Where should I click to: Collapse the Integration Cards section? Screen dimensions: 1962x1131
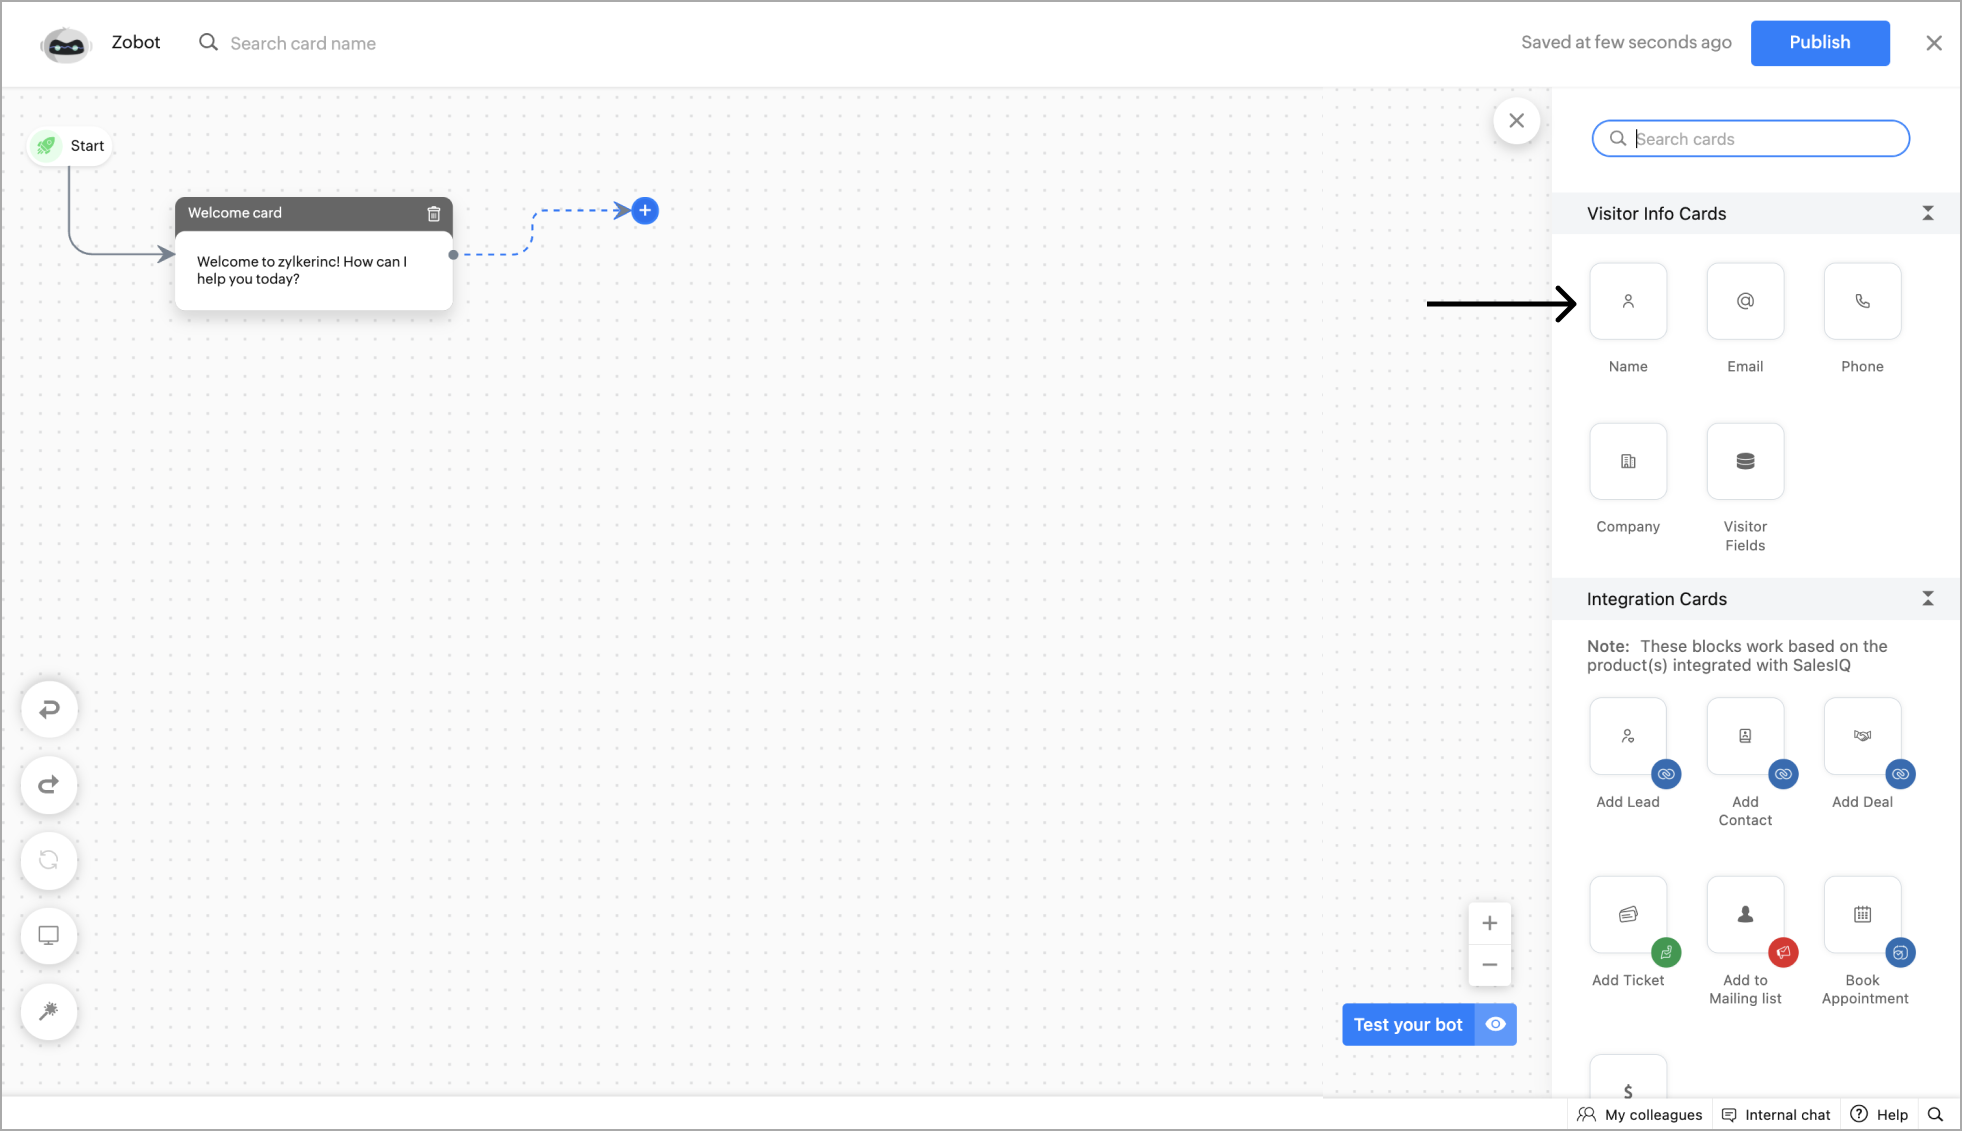pos(1927,599)
